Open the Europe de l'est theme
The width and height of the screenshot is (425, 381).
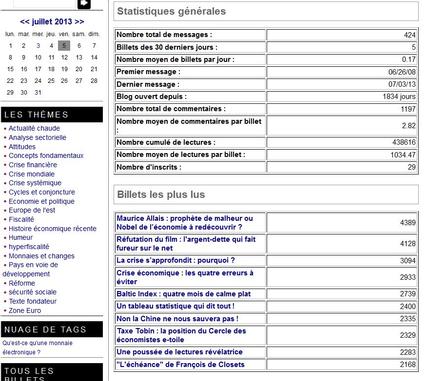tap(32, 210)
